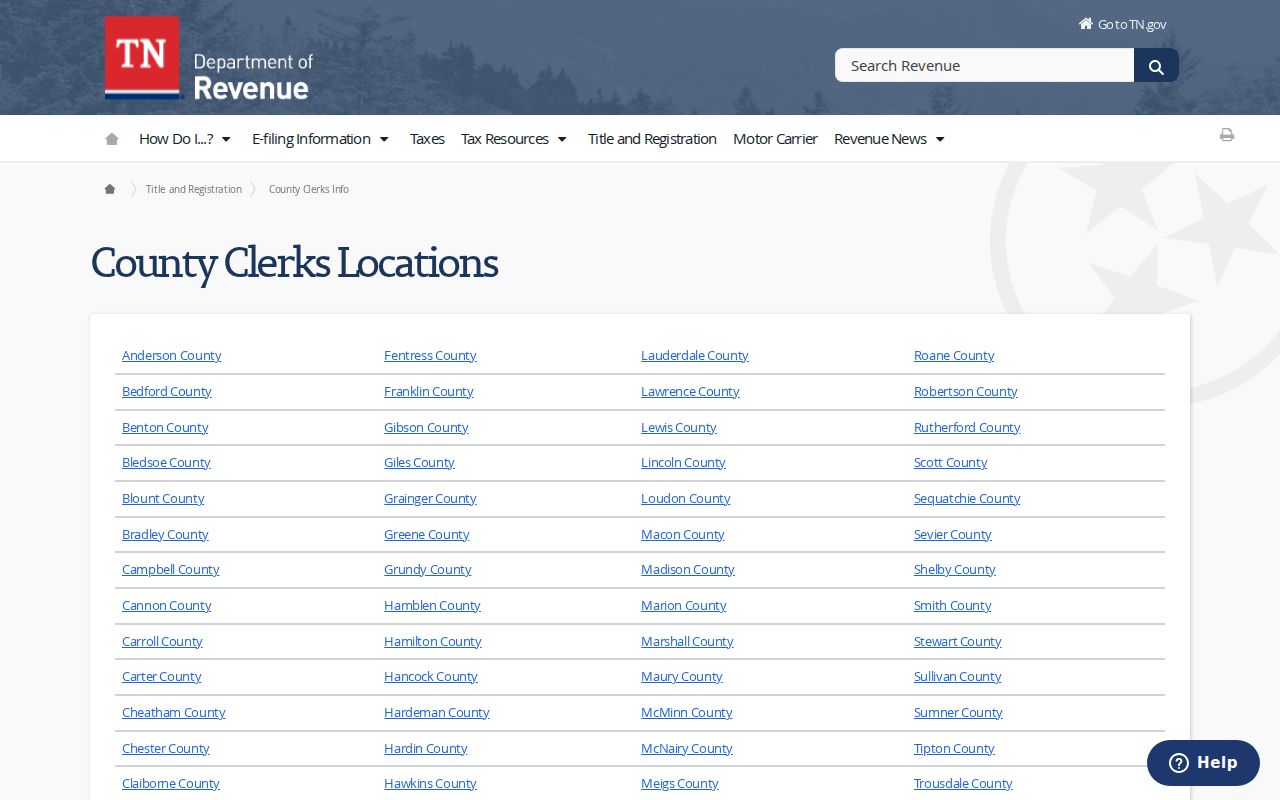Open the Lincoln County link
This screenshot has height=800, width=1280.
pos(683,463)
